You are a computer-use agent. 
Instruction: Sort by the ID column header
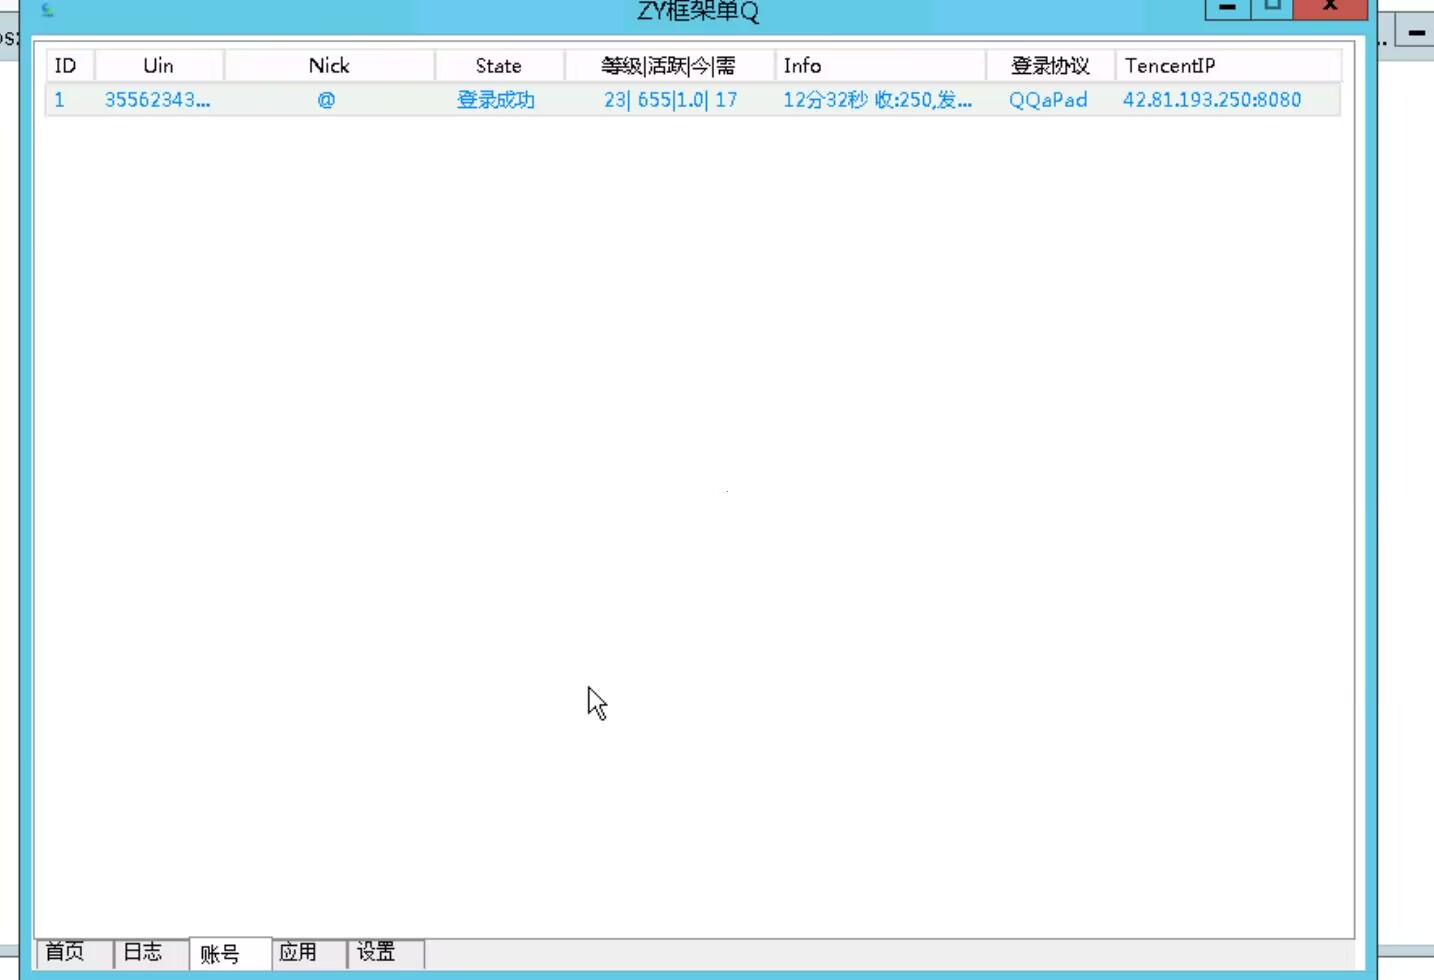66,66
